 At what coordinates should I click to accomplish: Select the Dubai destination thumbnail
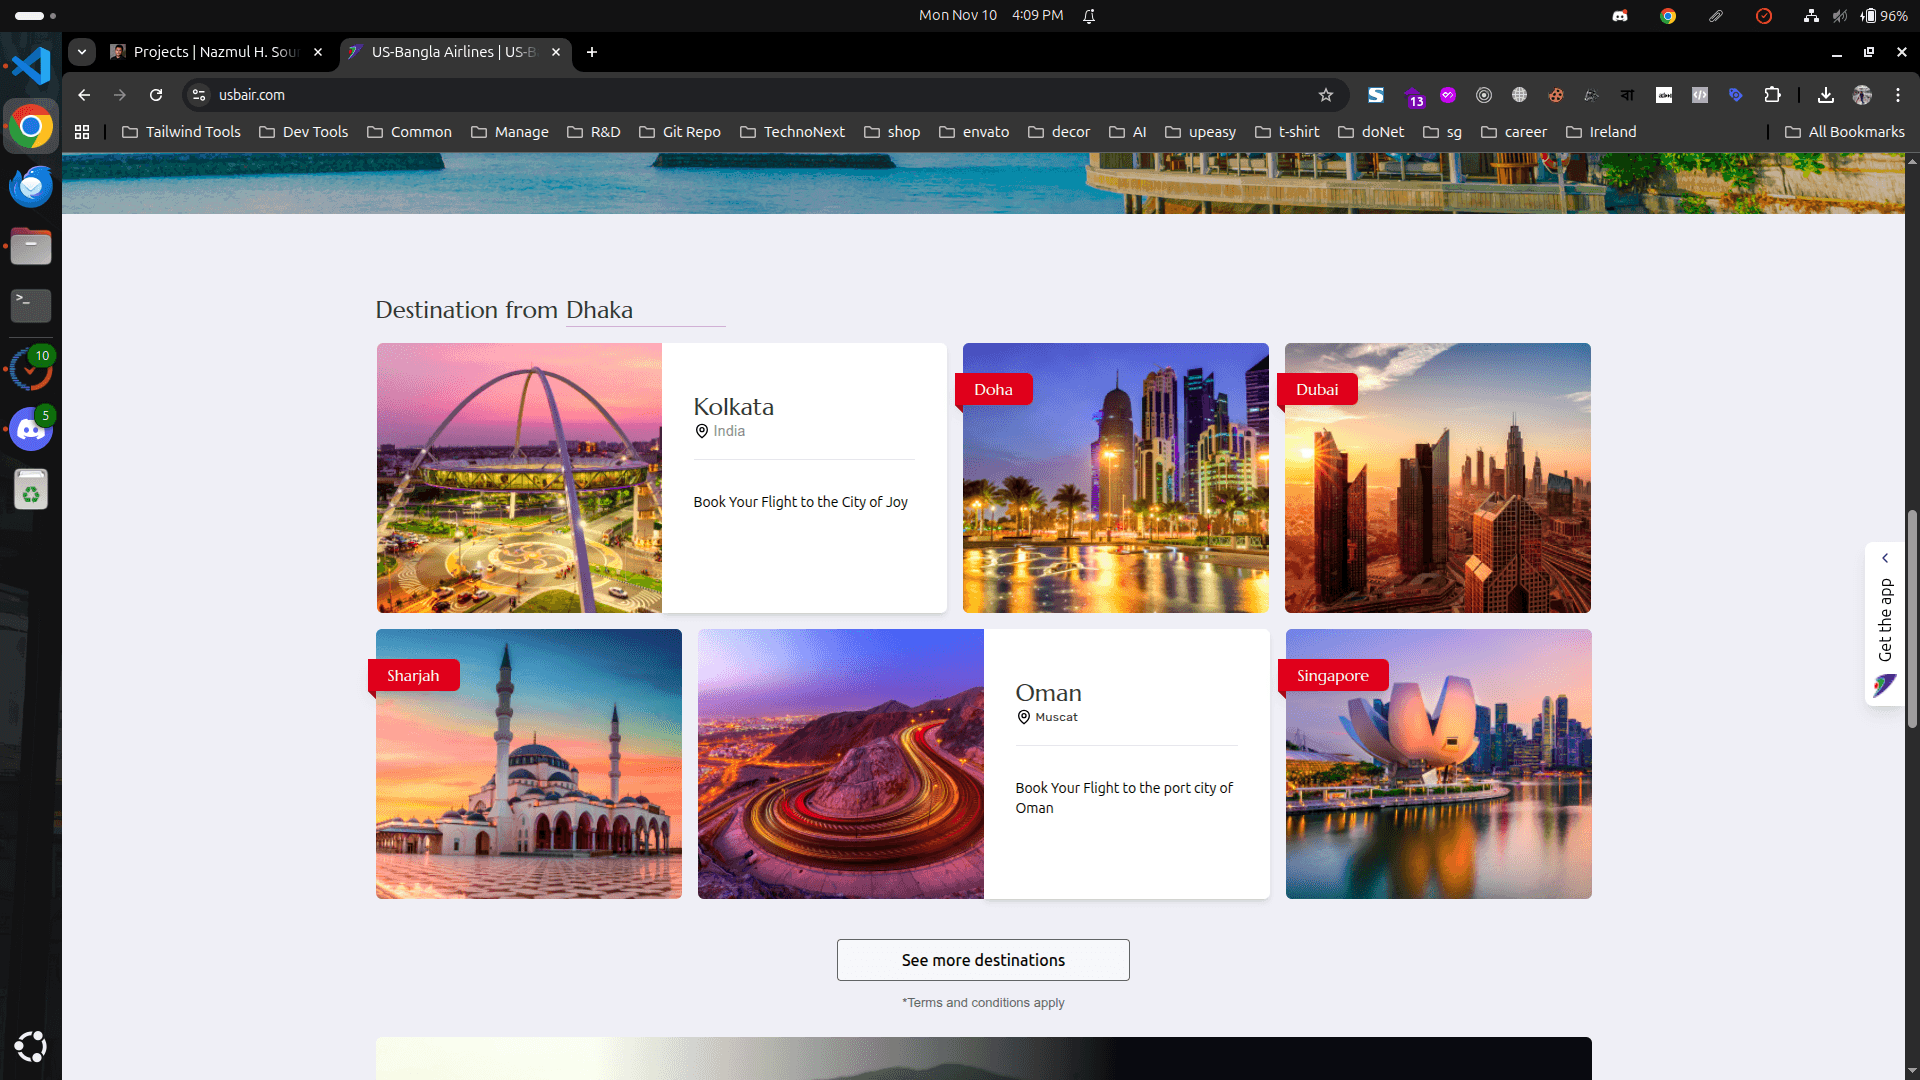point(1437,478)
